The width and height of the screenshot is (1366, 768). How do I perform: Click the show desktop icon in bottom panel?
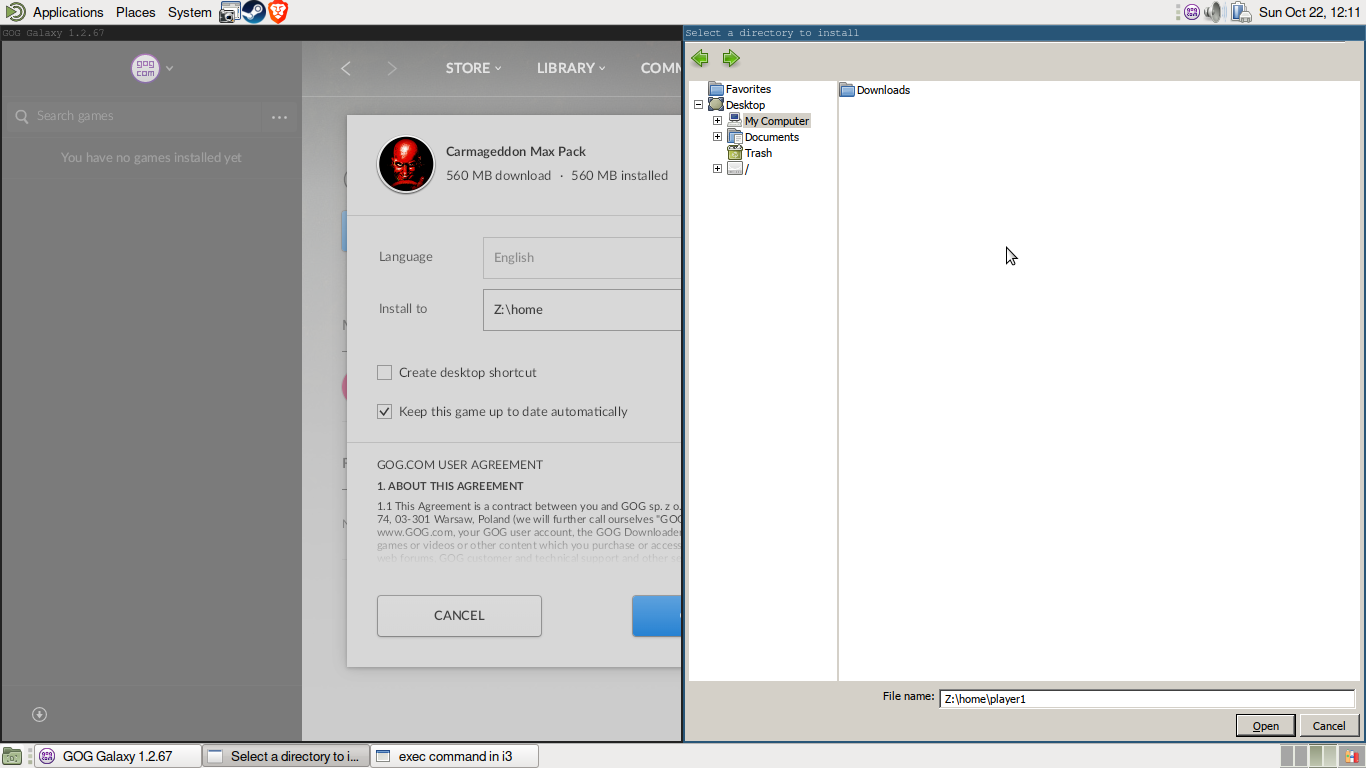(x=12, y=756)
